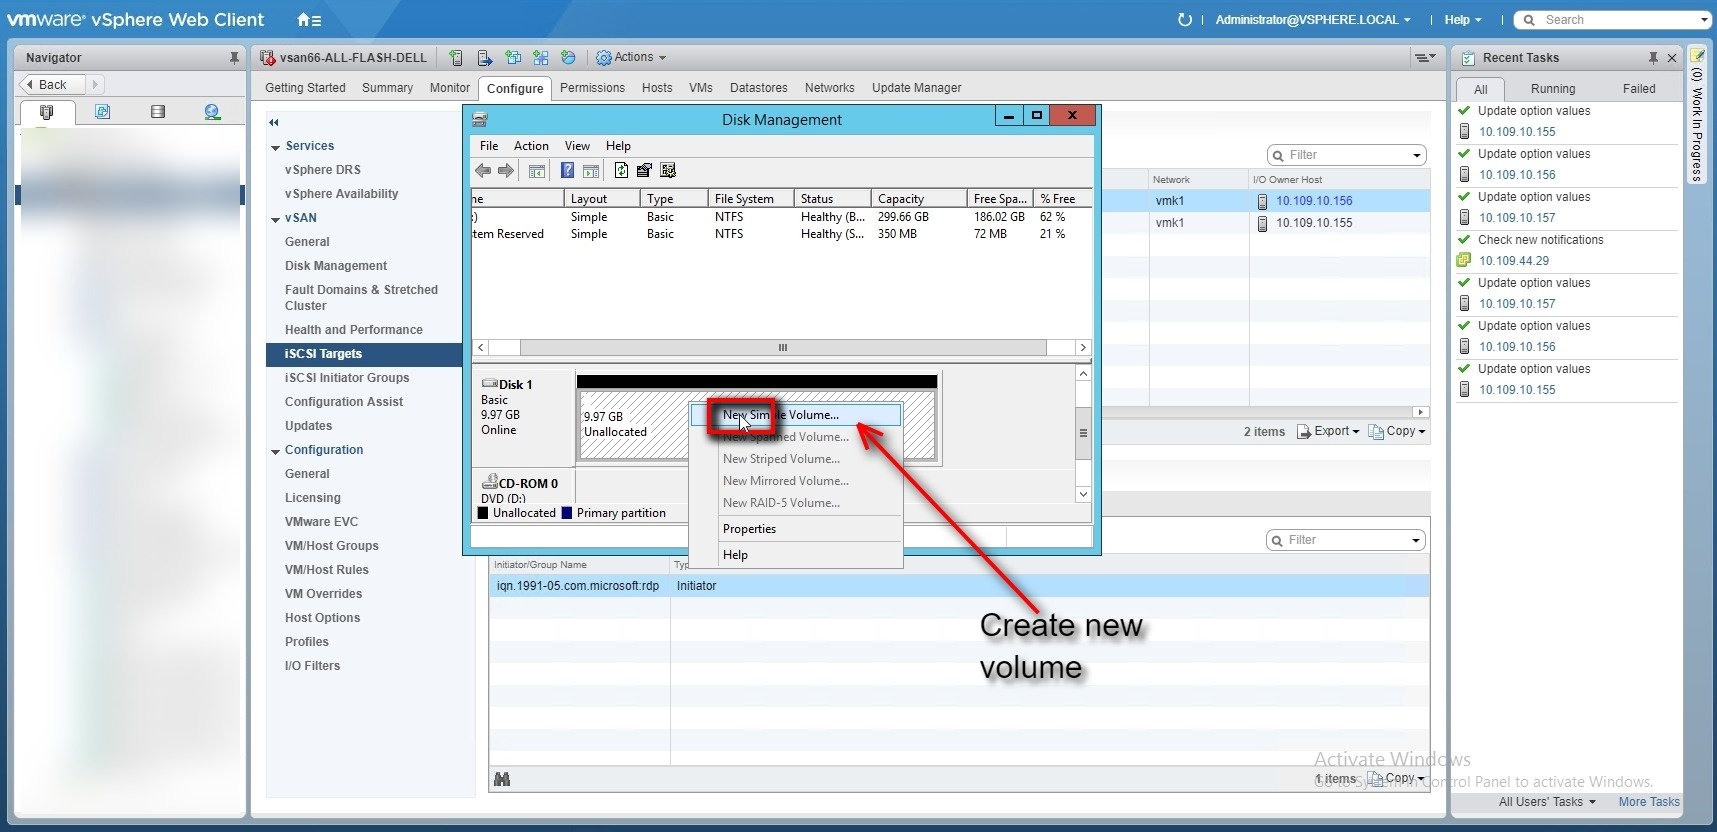Viewport: 1717px width, 832px height.
Task: Pin the Navigator panel
Action: pyautogui.click(x=234, y=58)
